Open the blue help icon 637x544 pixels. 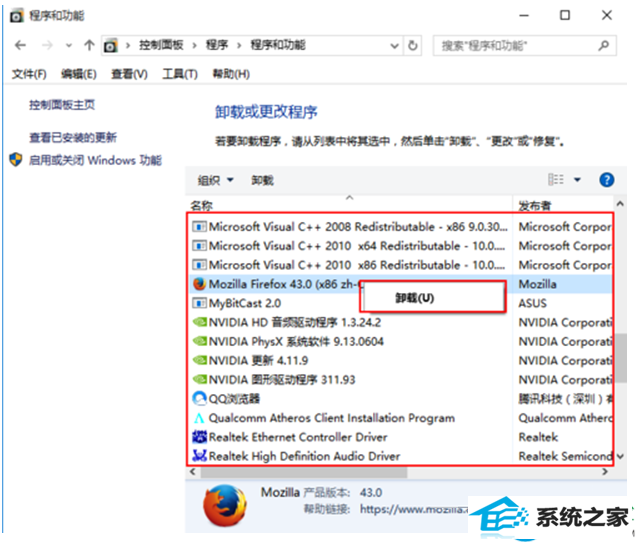click(607, 180)
